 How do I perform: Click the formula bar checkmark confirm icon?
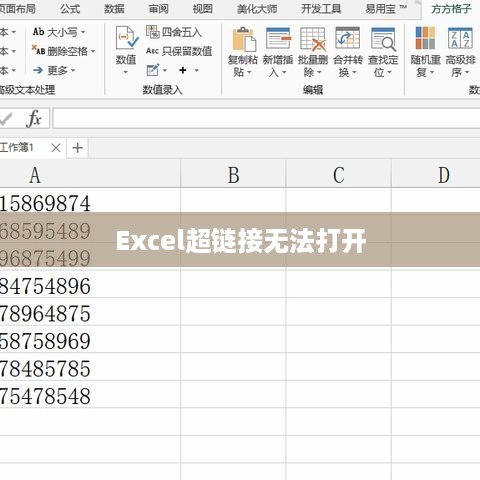5,119
